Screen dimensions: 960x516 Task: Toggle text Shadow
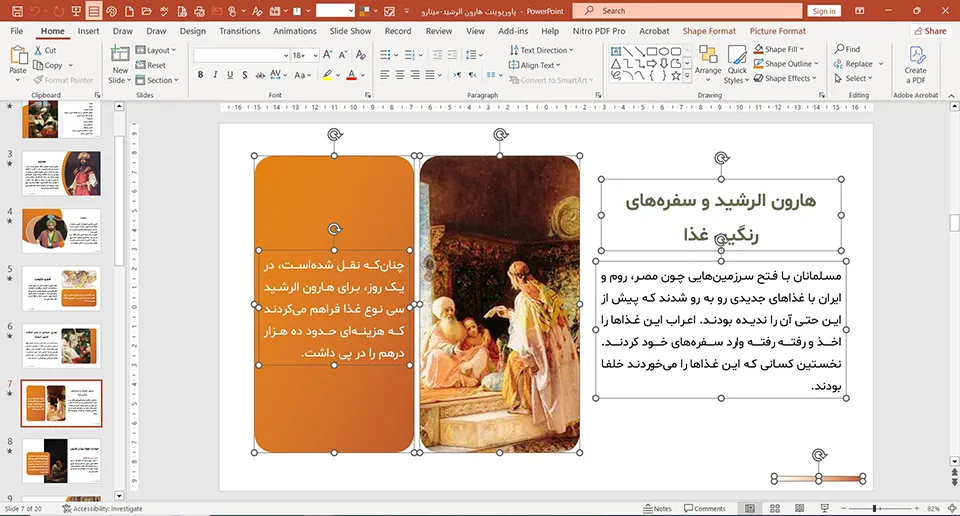pyautogui.click(x=244, y=75)
